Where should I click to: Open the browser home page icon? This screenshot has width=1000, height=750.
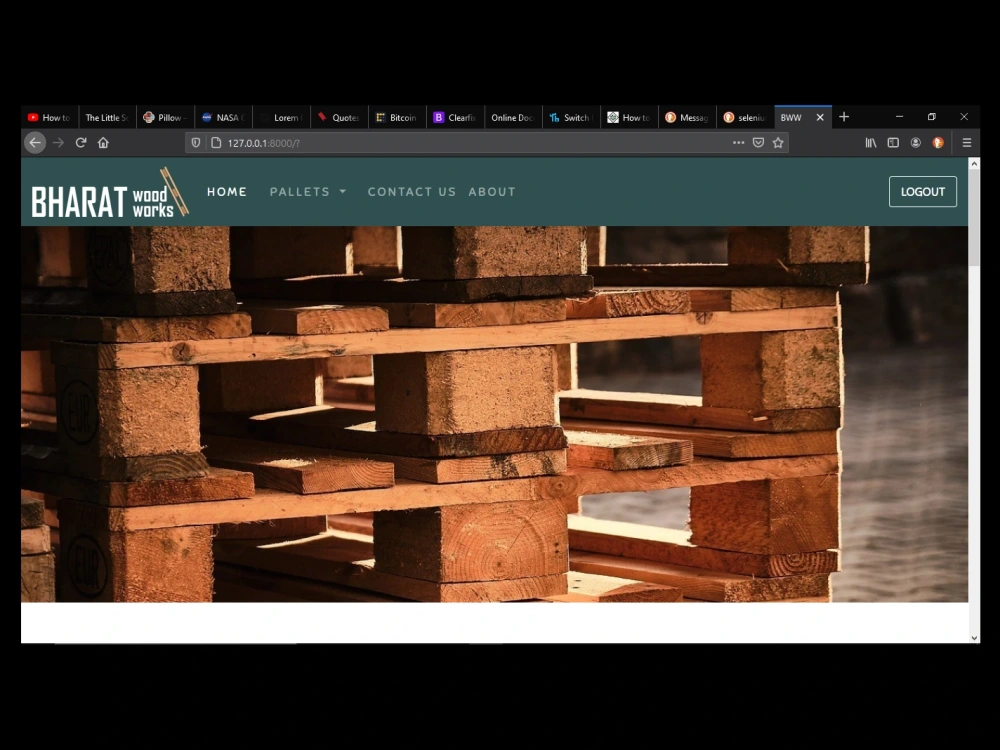pos(103,143)
